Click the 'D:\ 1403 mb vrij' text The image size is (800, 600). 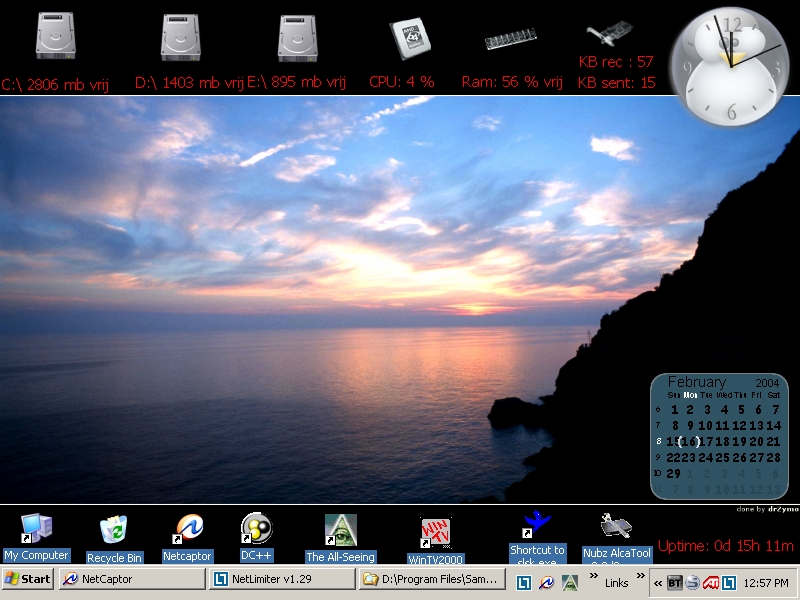click(x=189, y=83)
